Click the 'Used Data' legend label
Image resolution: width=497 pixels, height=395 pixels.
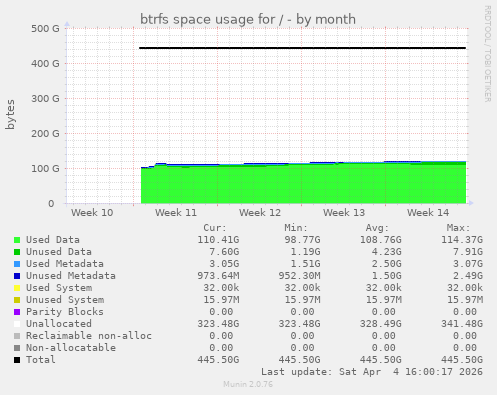pyautogui.click(x=53, y=240)
